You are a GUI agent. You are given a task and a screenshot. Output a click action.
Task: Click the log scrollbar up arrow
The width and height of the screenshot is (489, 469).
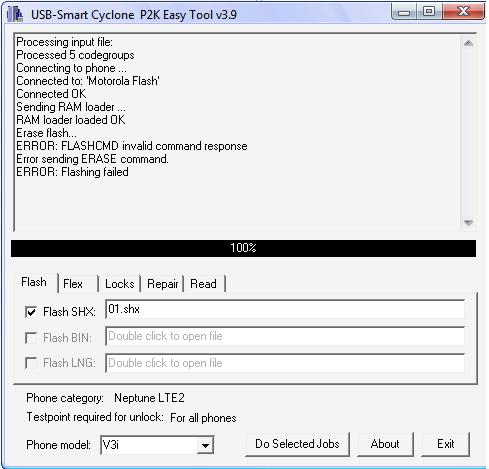pos(468,43)
